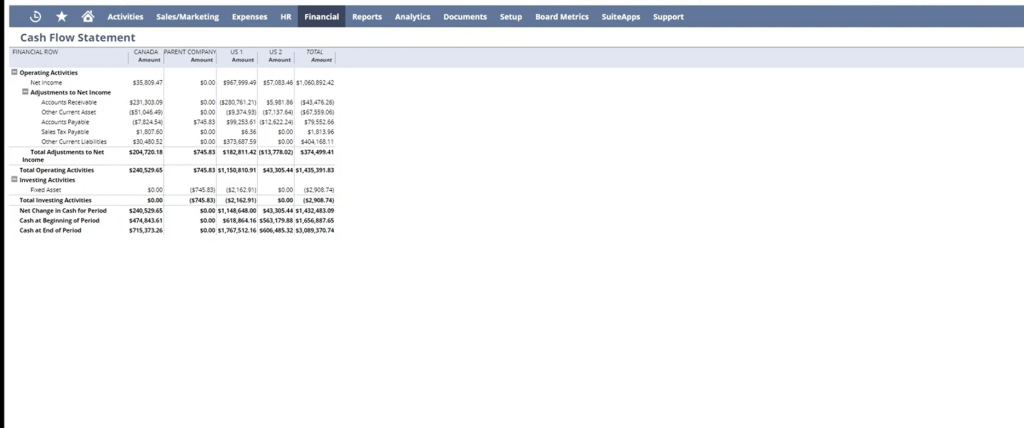Open Canada Other Current Asset amount ($51,046.49)

click(x=146, y=112)
